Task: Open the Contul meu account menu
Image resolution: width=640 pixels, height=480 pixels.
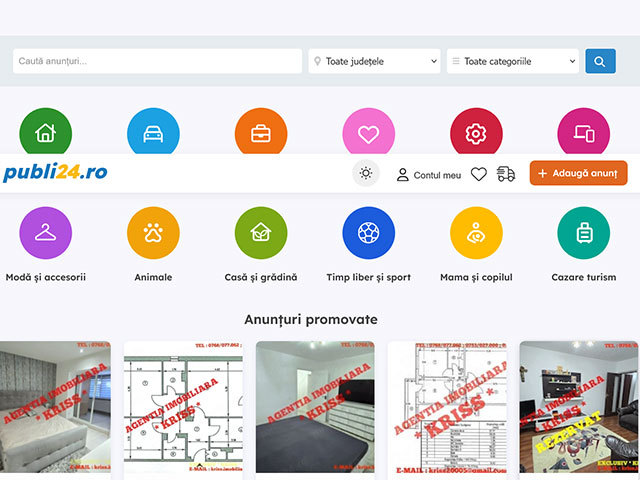Action: pyautogui.click(x=429, y=174)
